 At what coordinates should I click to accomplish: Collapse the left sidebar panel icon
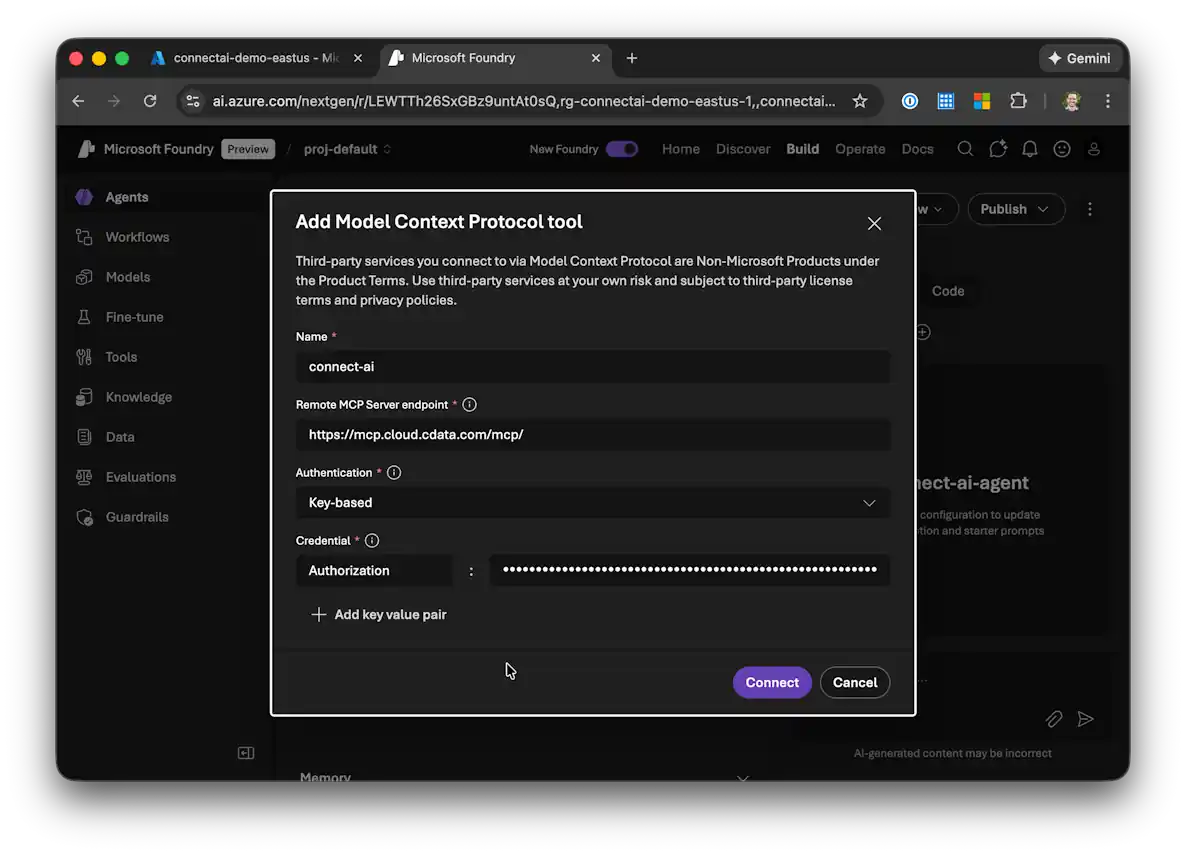(246, 753)
